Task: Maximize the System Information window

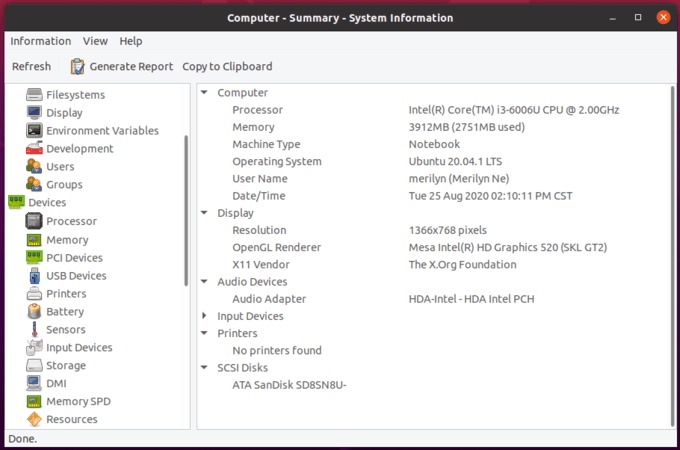Action: tap(638, 17)
